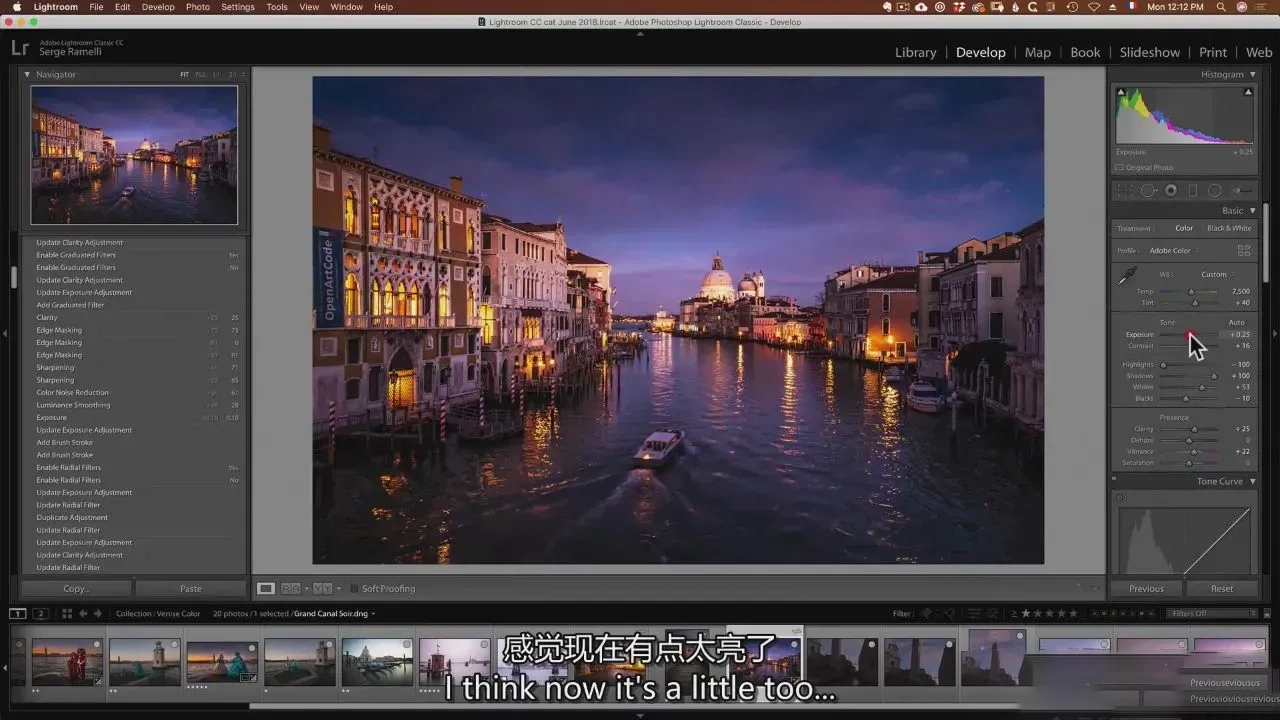Screen dimensions: 1280x720
Task: Toggle the highlight clipping indicator in Histogram
Action: 1248,92
